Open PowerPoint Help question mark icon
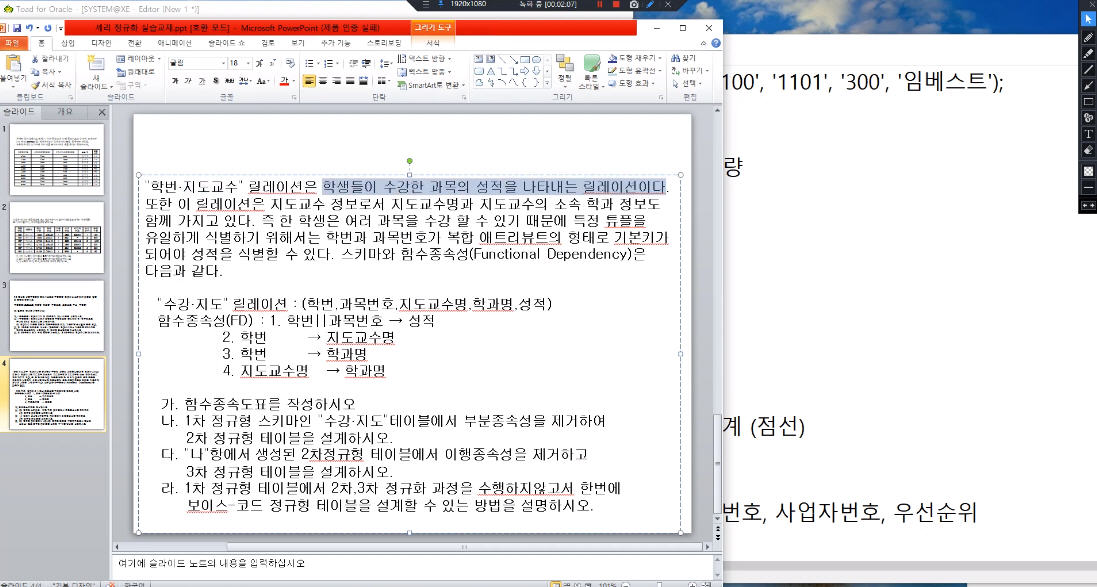 716,43
